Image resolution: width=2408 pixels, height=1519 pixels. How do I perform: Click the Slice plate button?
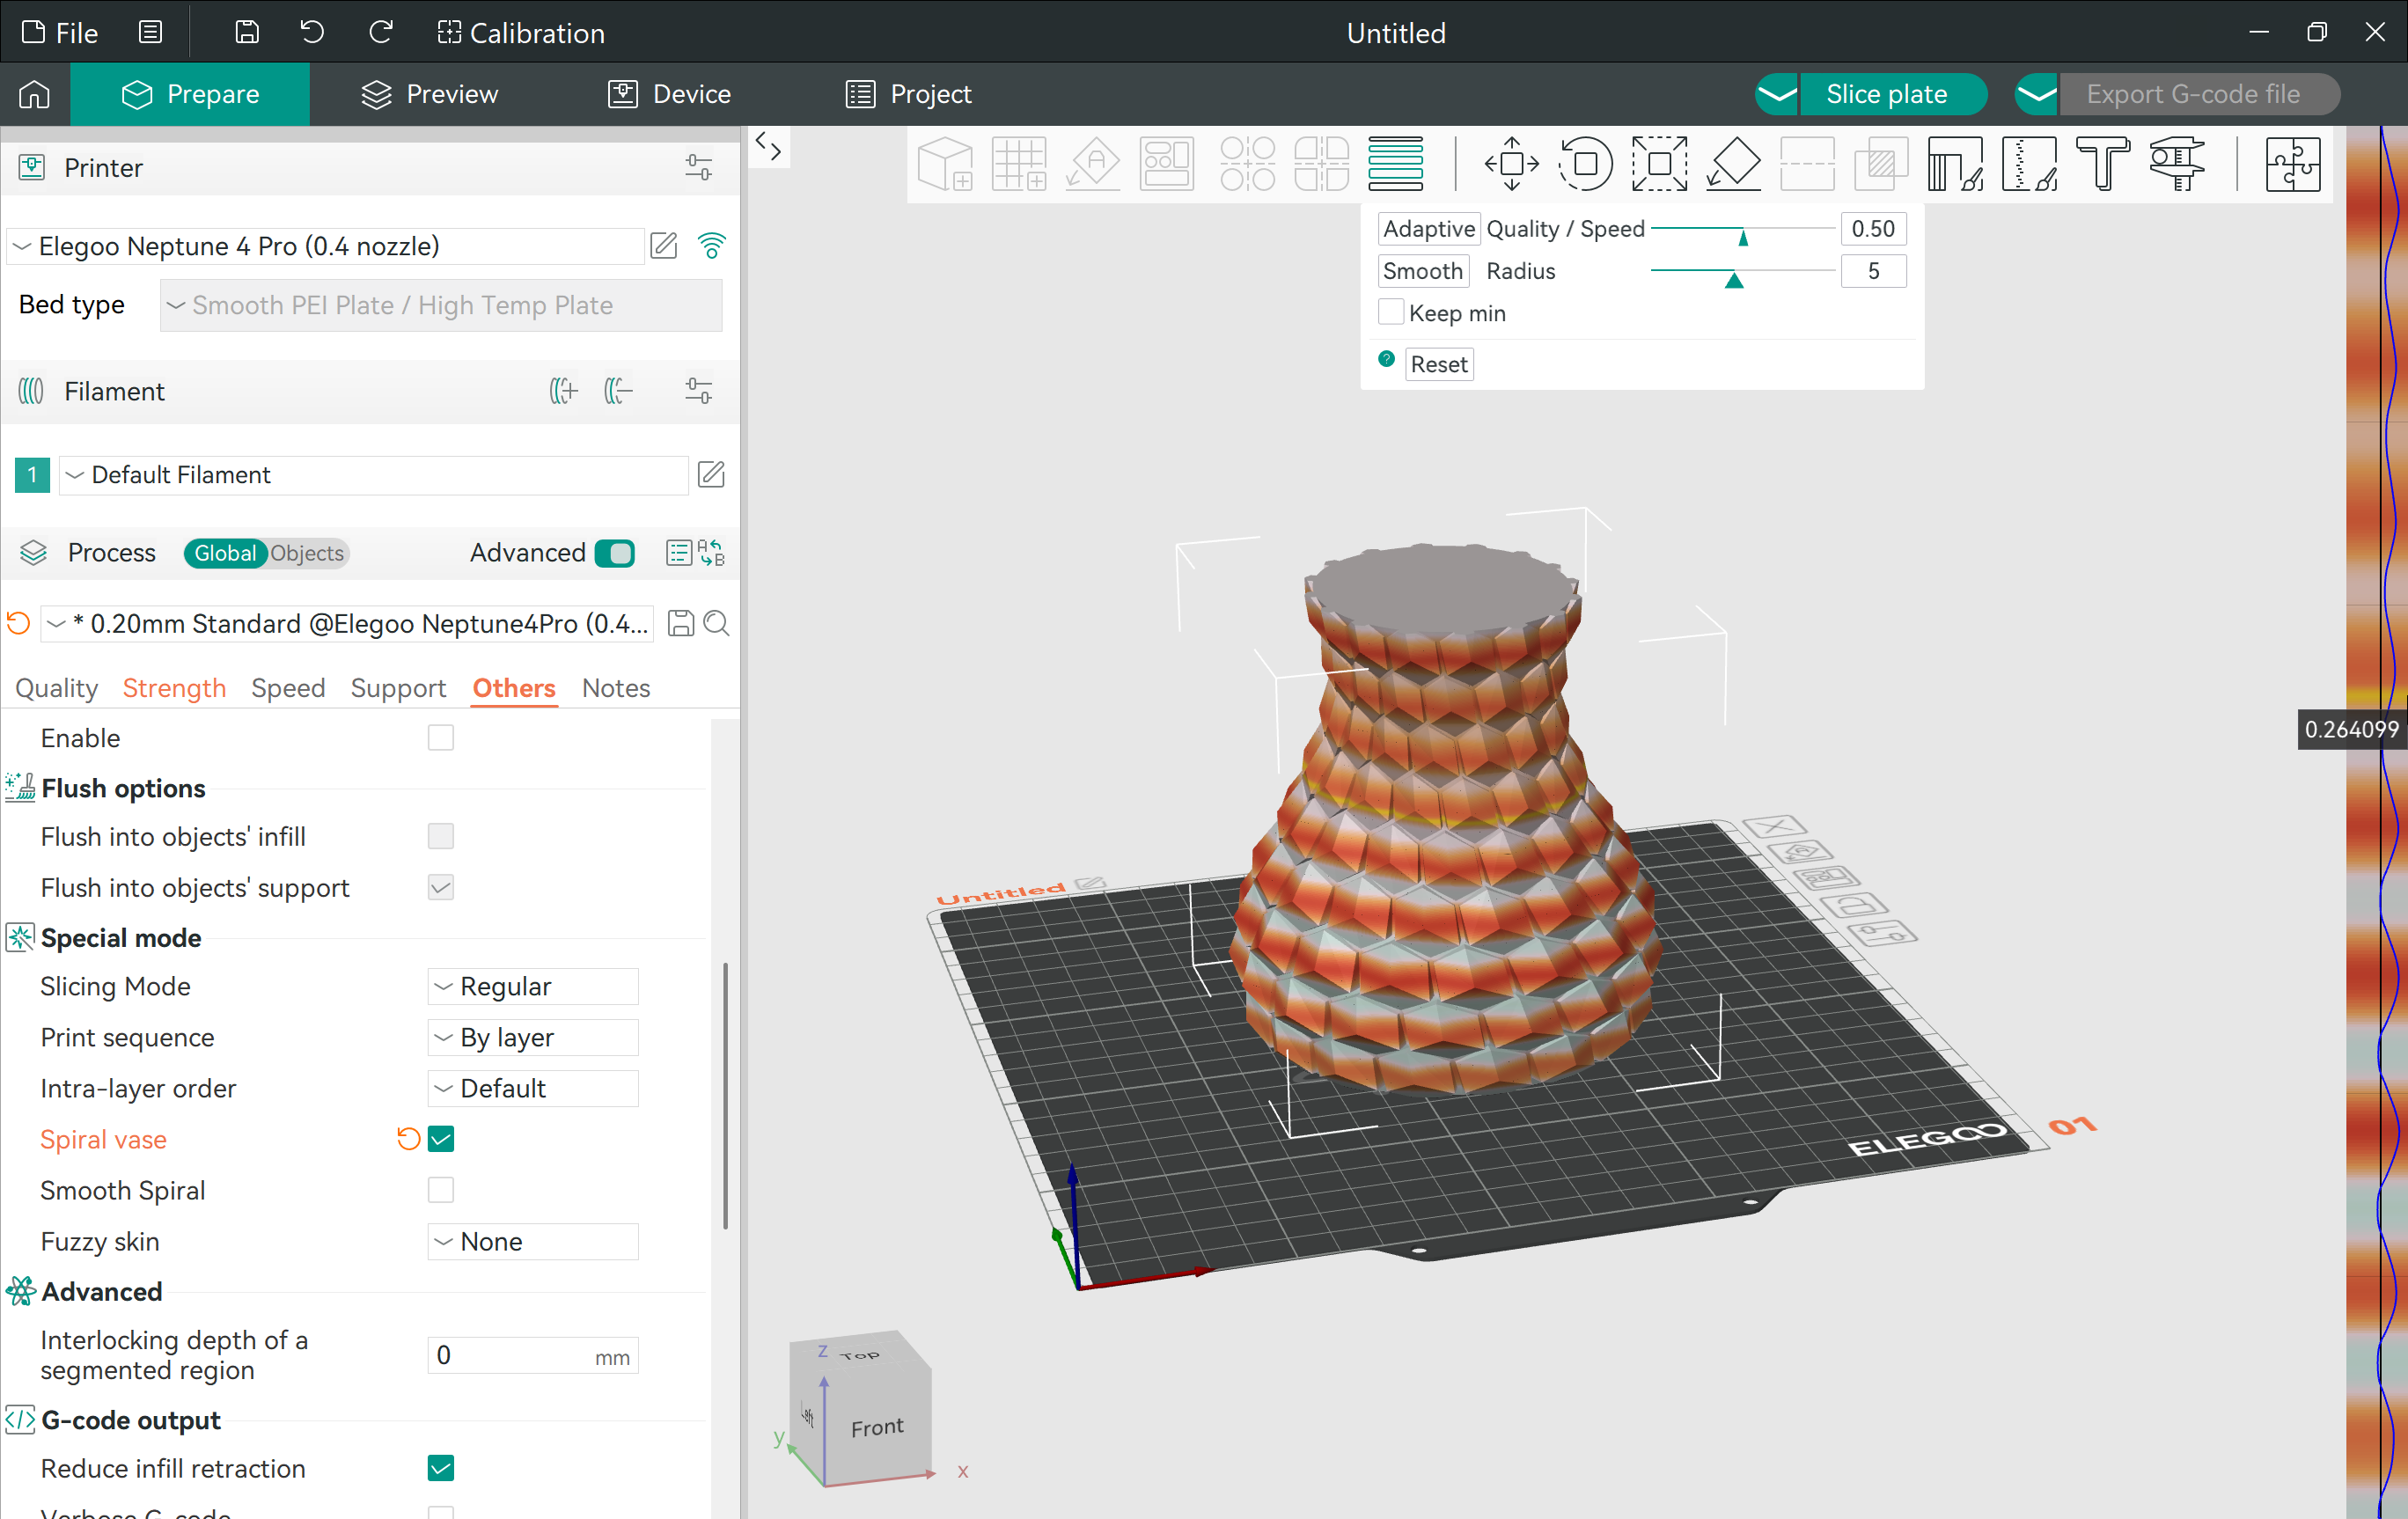(x=1888, y=92)
